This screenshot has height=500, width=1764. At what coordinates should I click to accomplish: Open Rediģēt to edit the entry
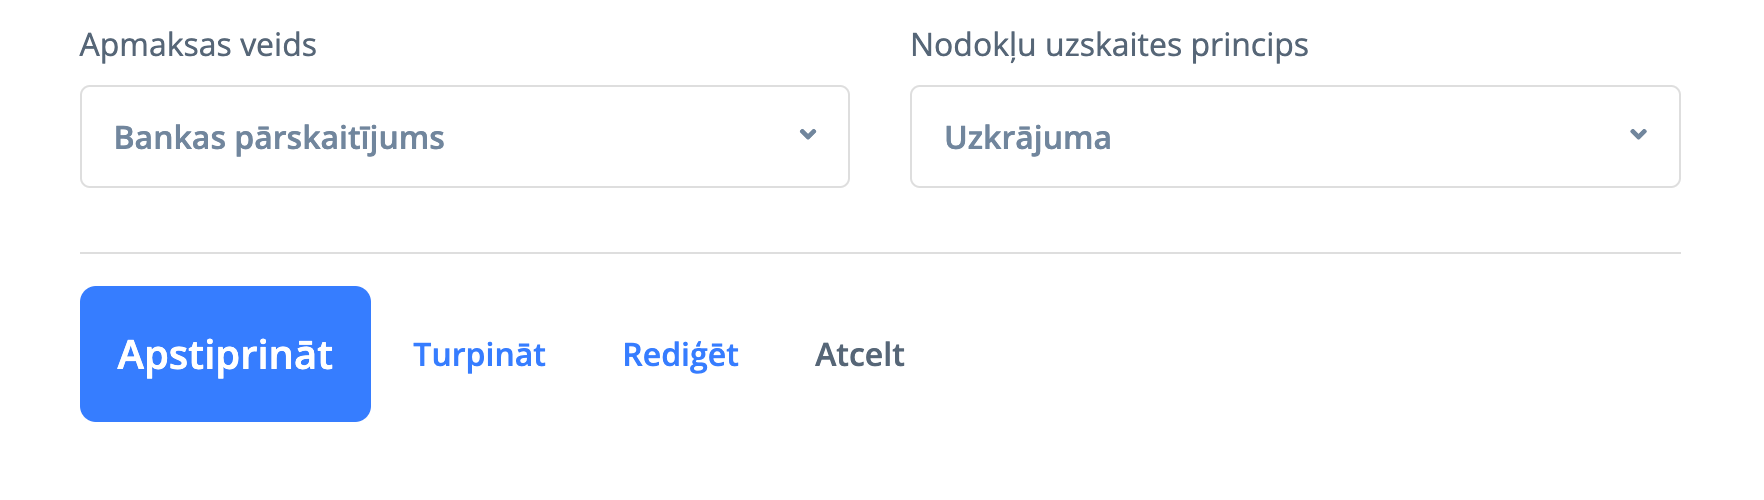[680, 355]
